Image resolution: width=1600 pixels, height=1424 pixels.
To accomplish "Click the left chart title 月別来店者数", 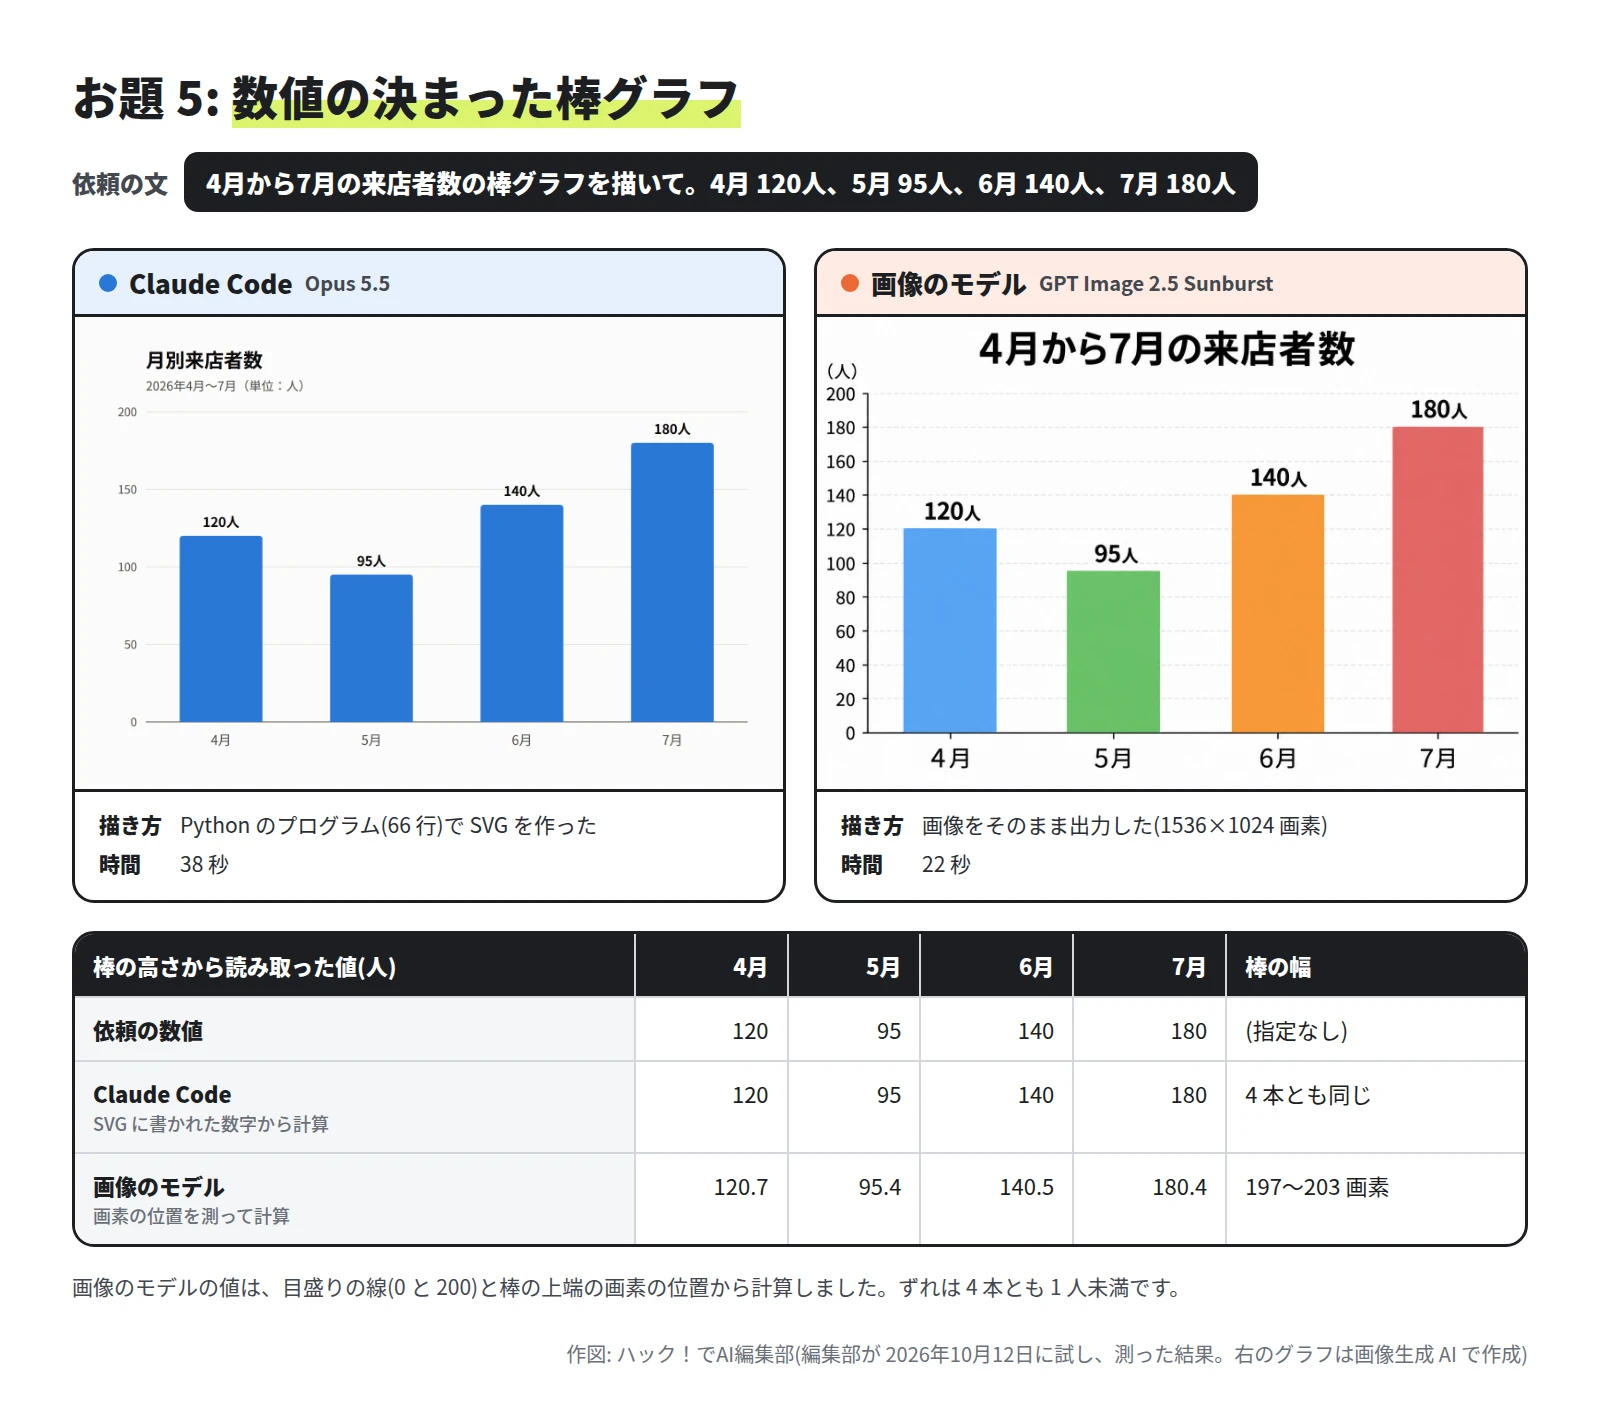I will coord(204,360).
